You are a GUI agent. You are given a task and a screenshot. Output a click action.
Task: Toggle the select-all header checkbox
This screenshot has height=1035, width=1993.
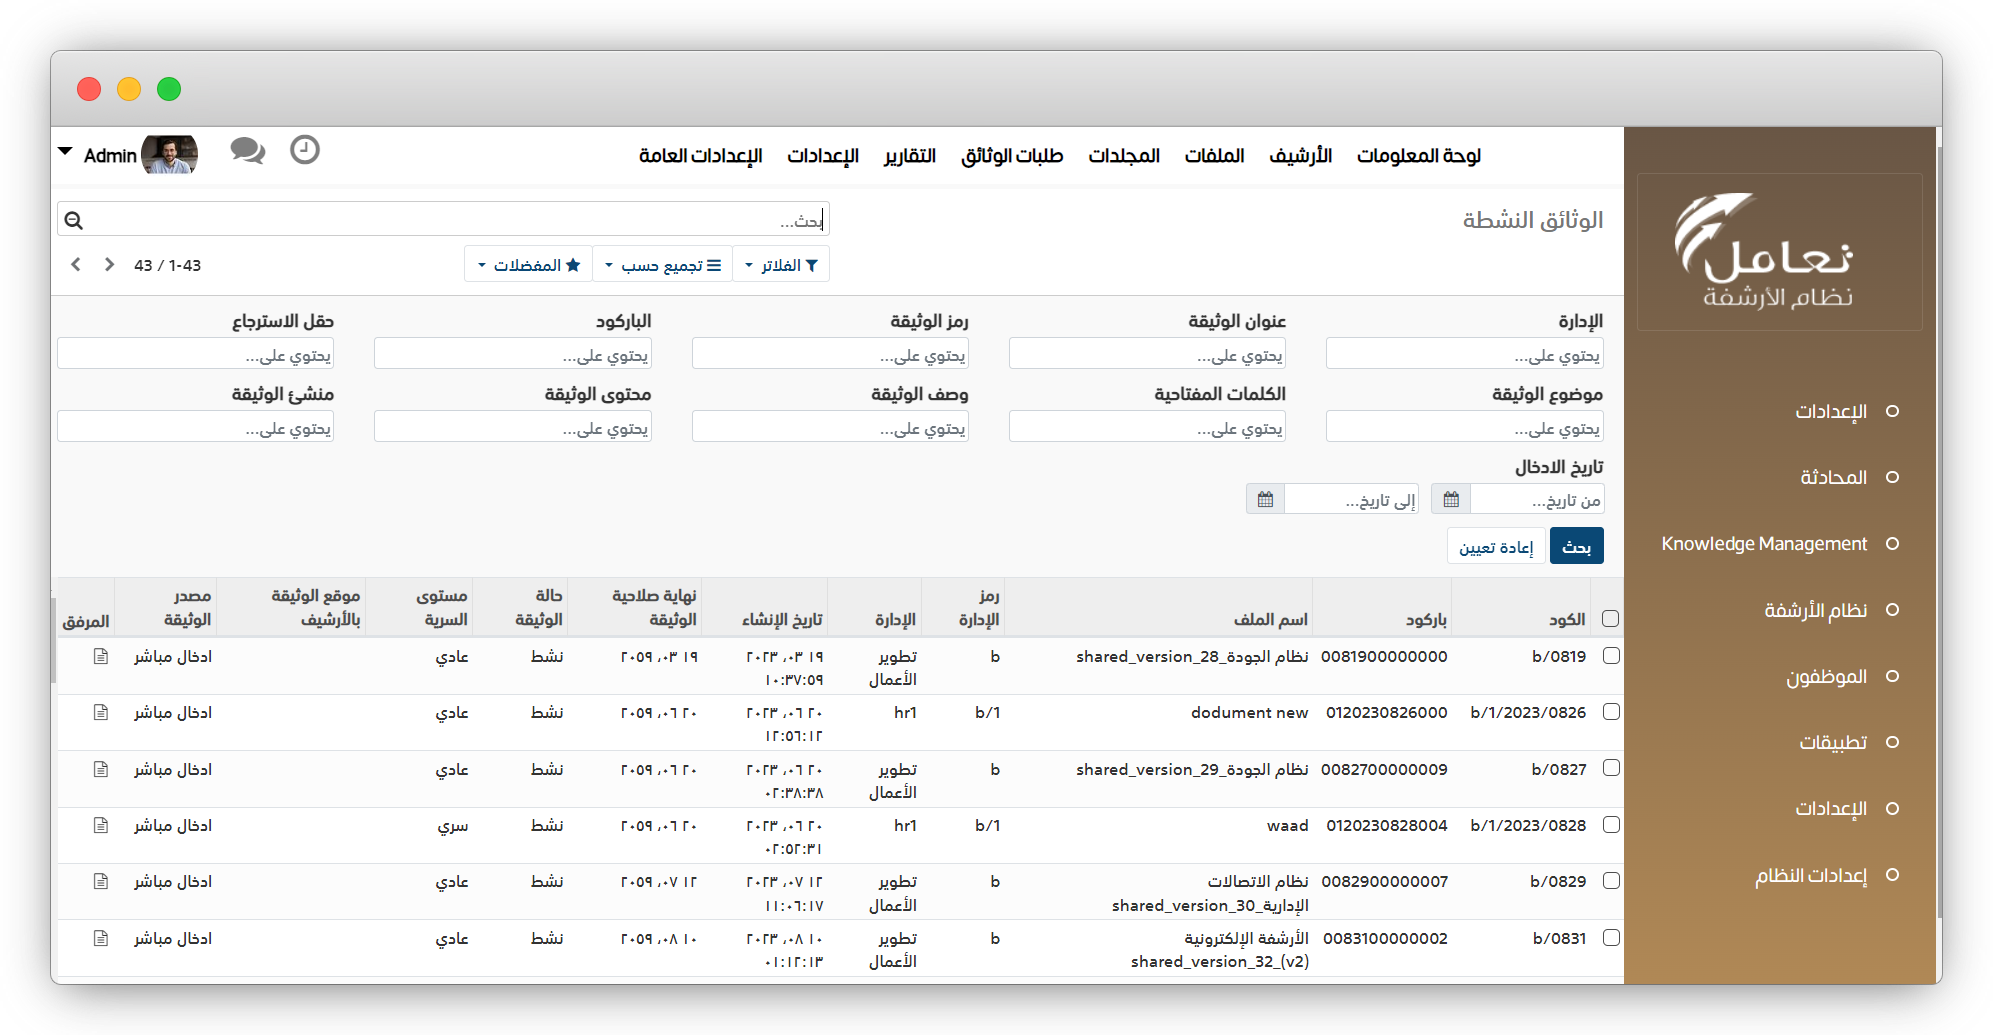1610,619
